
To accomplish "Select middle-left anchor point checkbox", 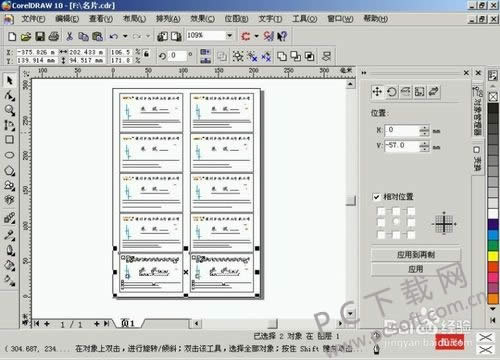I will (381, 222).
